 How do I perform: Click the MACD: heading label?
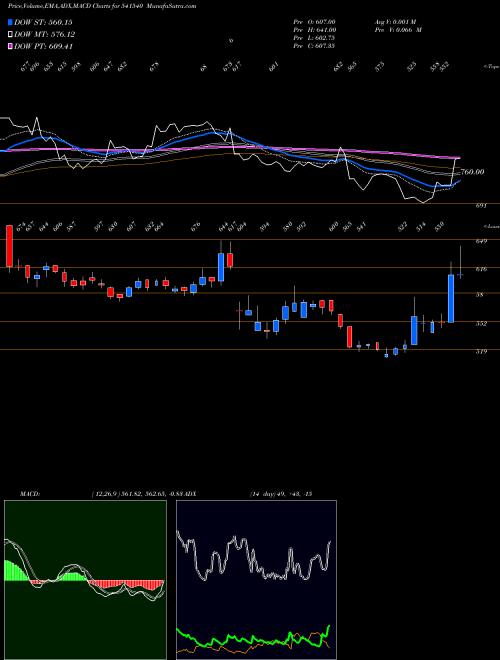coord(29,494)
